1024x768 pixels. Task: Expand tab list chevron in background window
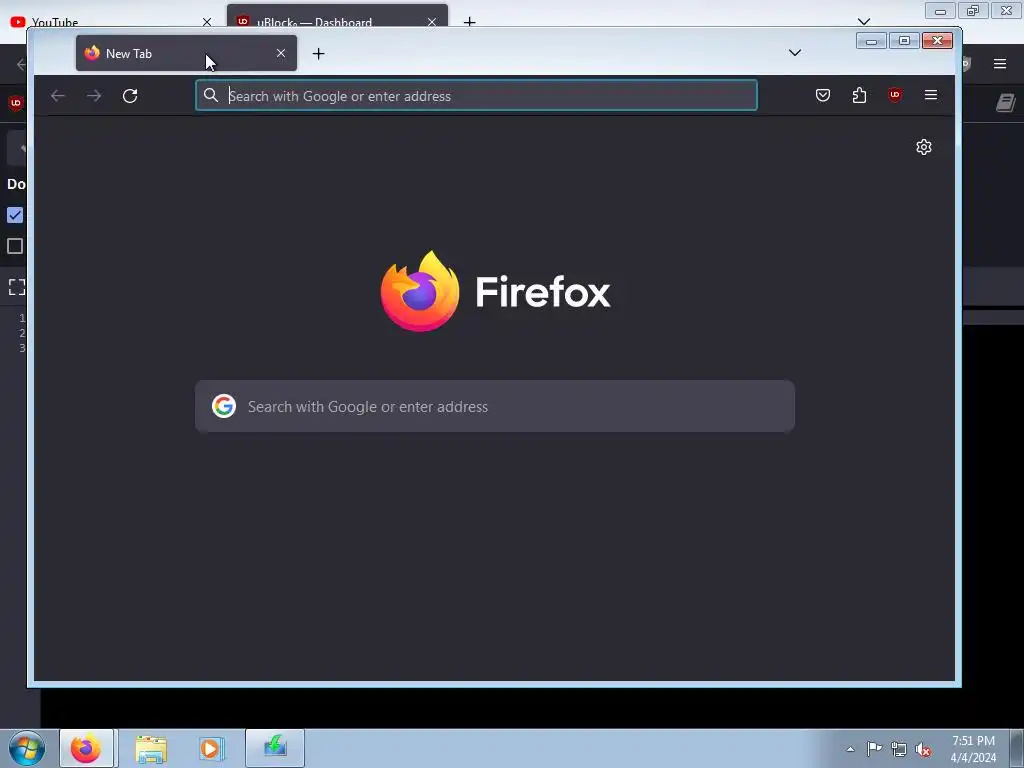point(863,22)
